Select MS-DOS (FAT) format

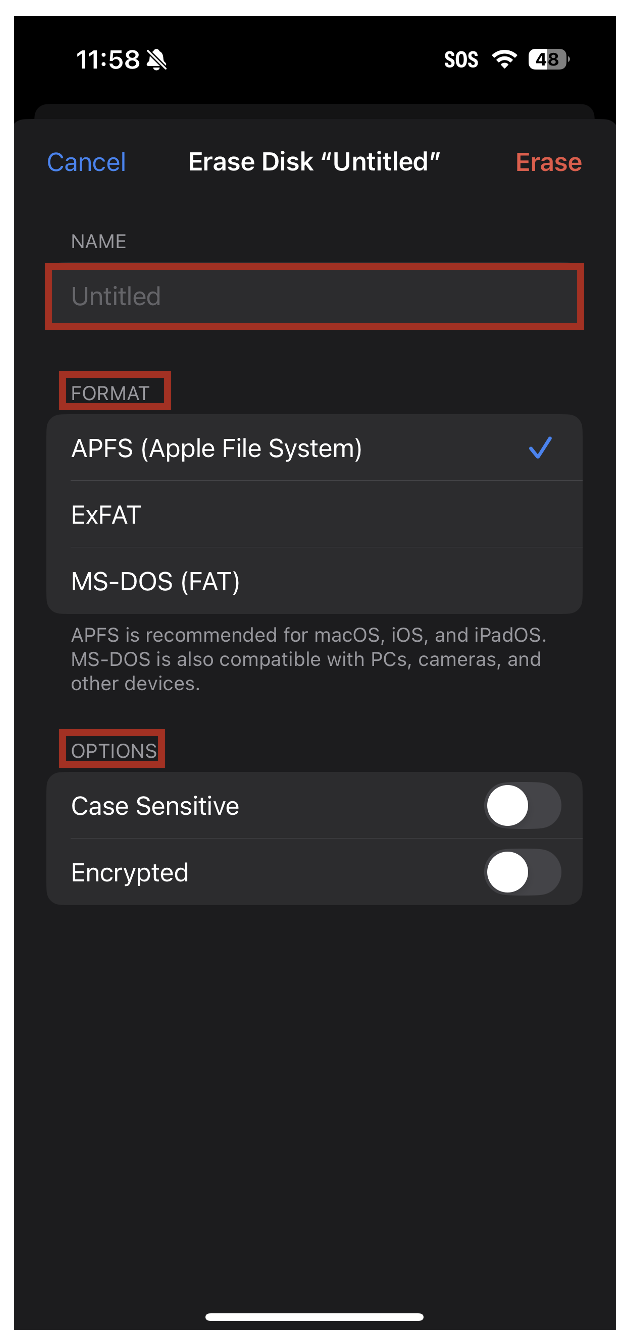(155, 581)
